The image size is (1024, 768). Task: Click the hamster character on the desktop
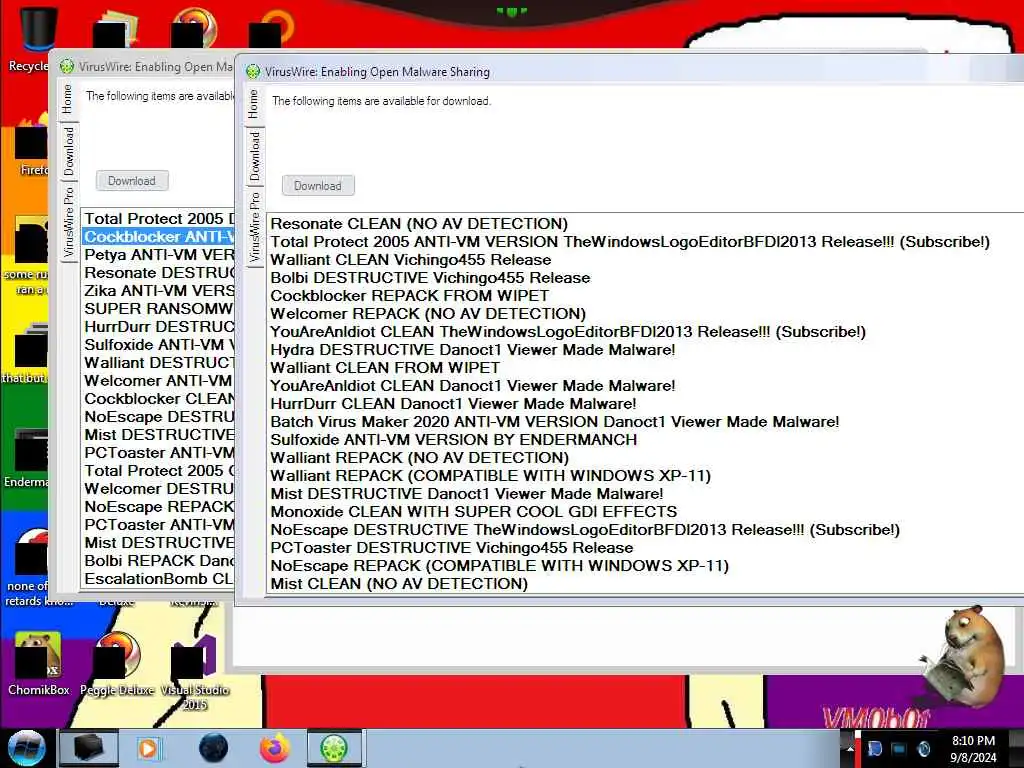click(x=967, y=658)
